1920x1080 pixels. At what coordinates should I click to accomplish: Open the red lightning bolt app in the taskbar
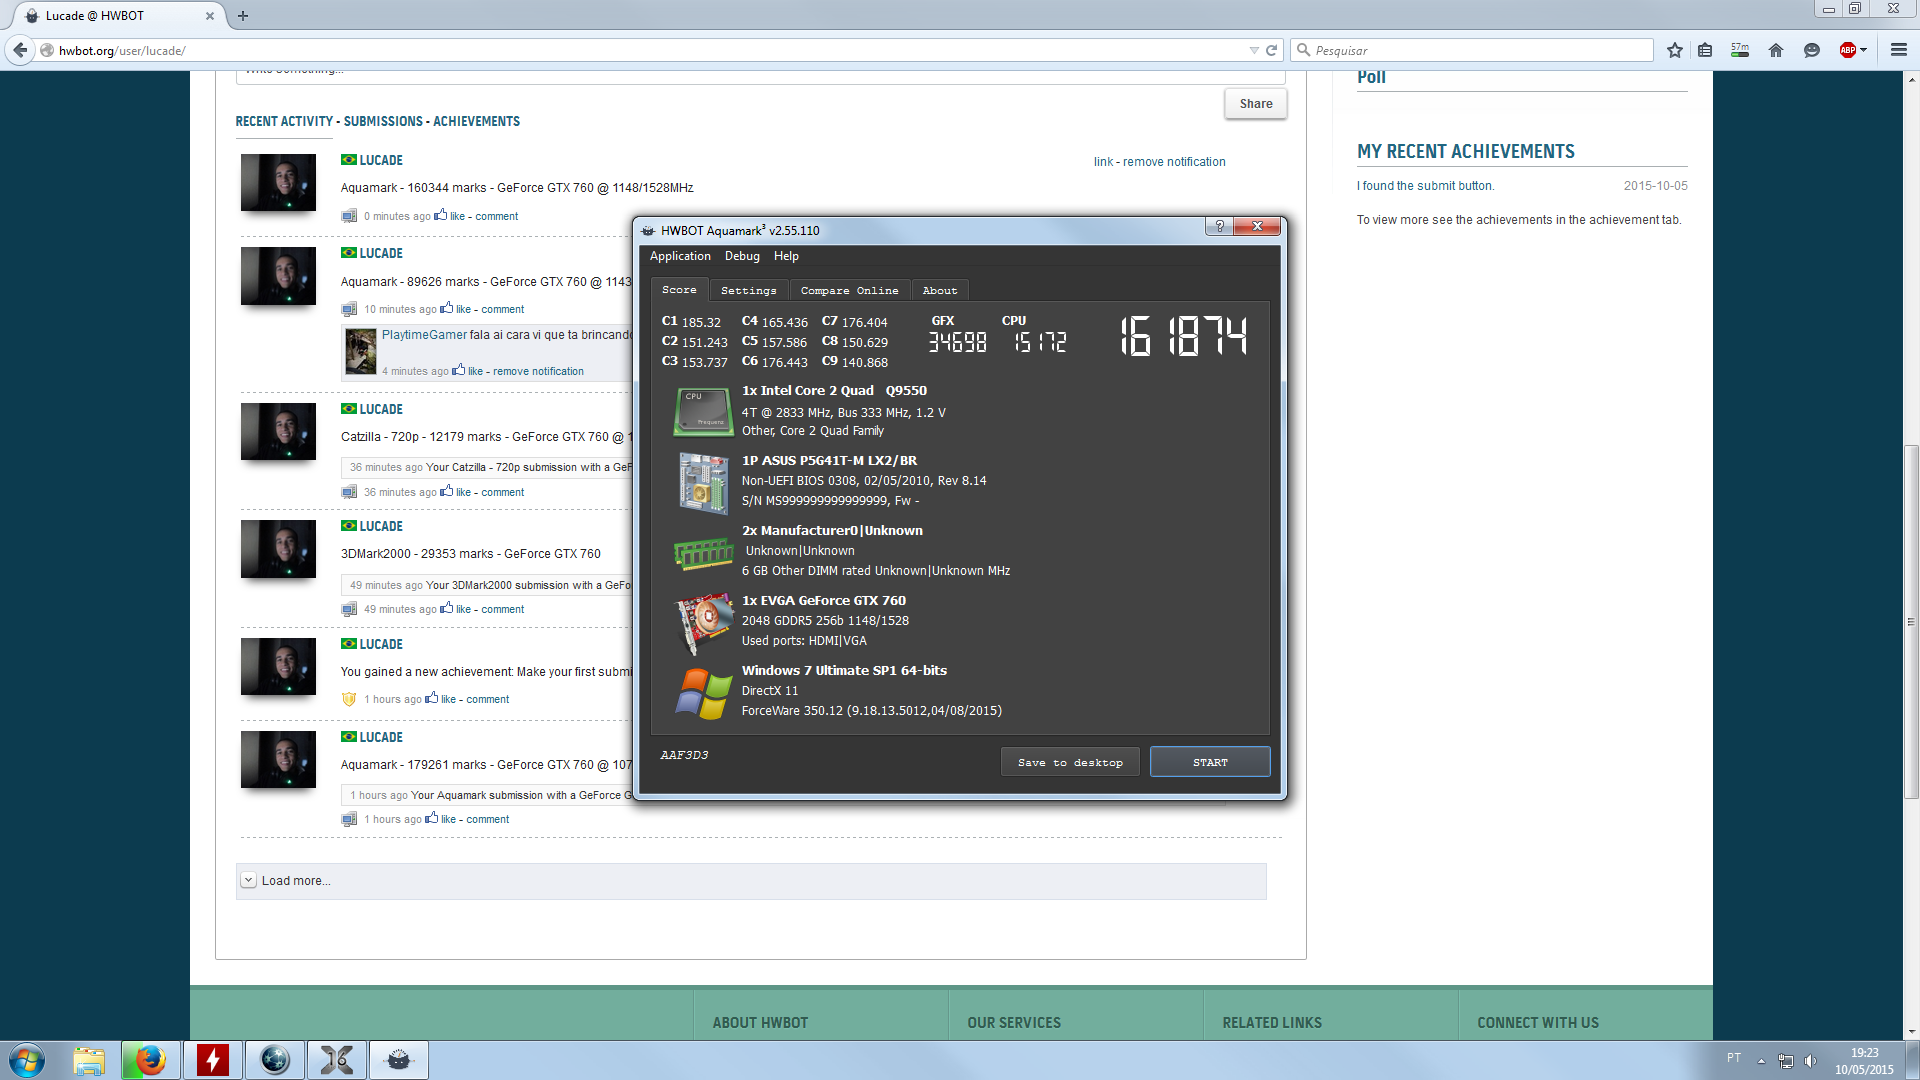click(213, 1060)
